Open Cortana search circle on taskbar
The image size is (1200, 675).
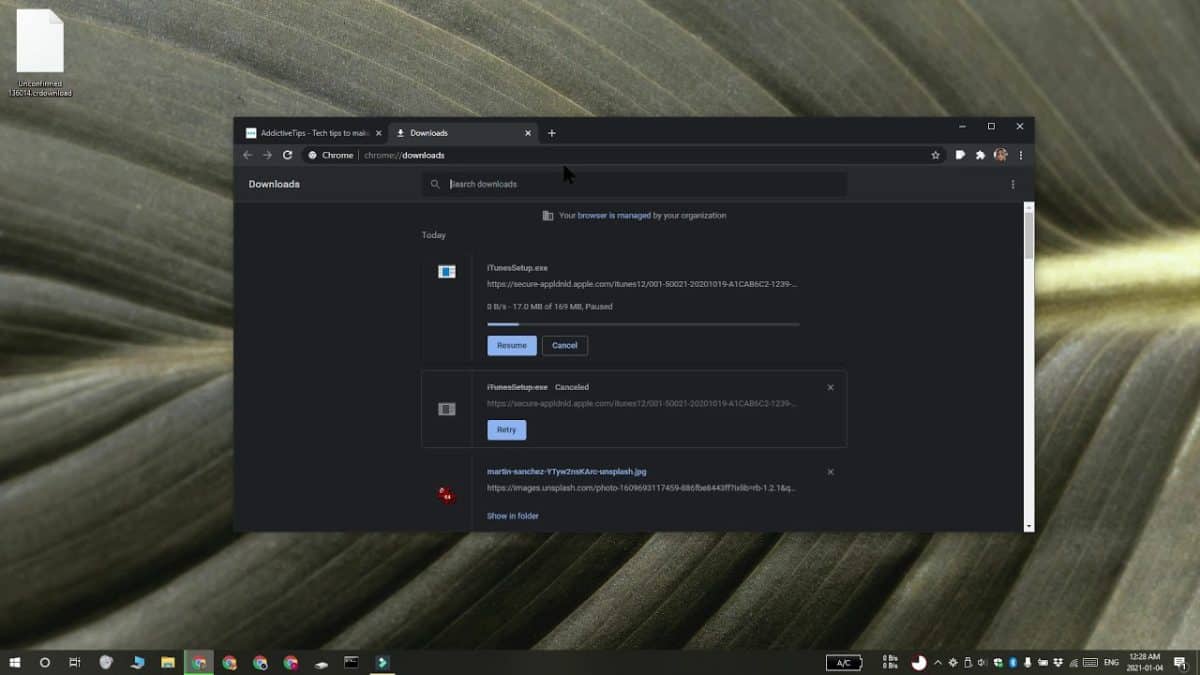tap(45, 662)
